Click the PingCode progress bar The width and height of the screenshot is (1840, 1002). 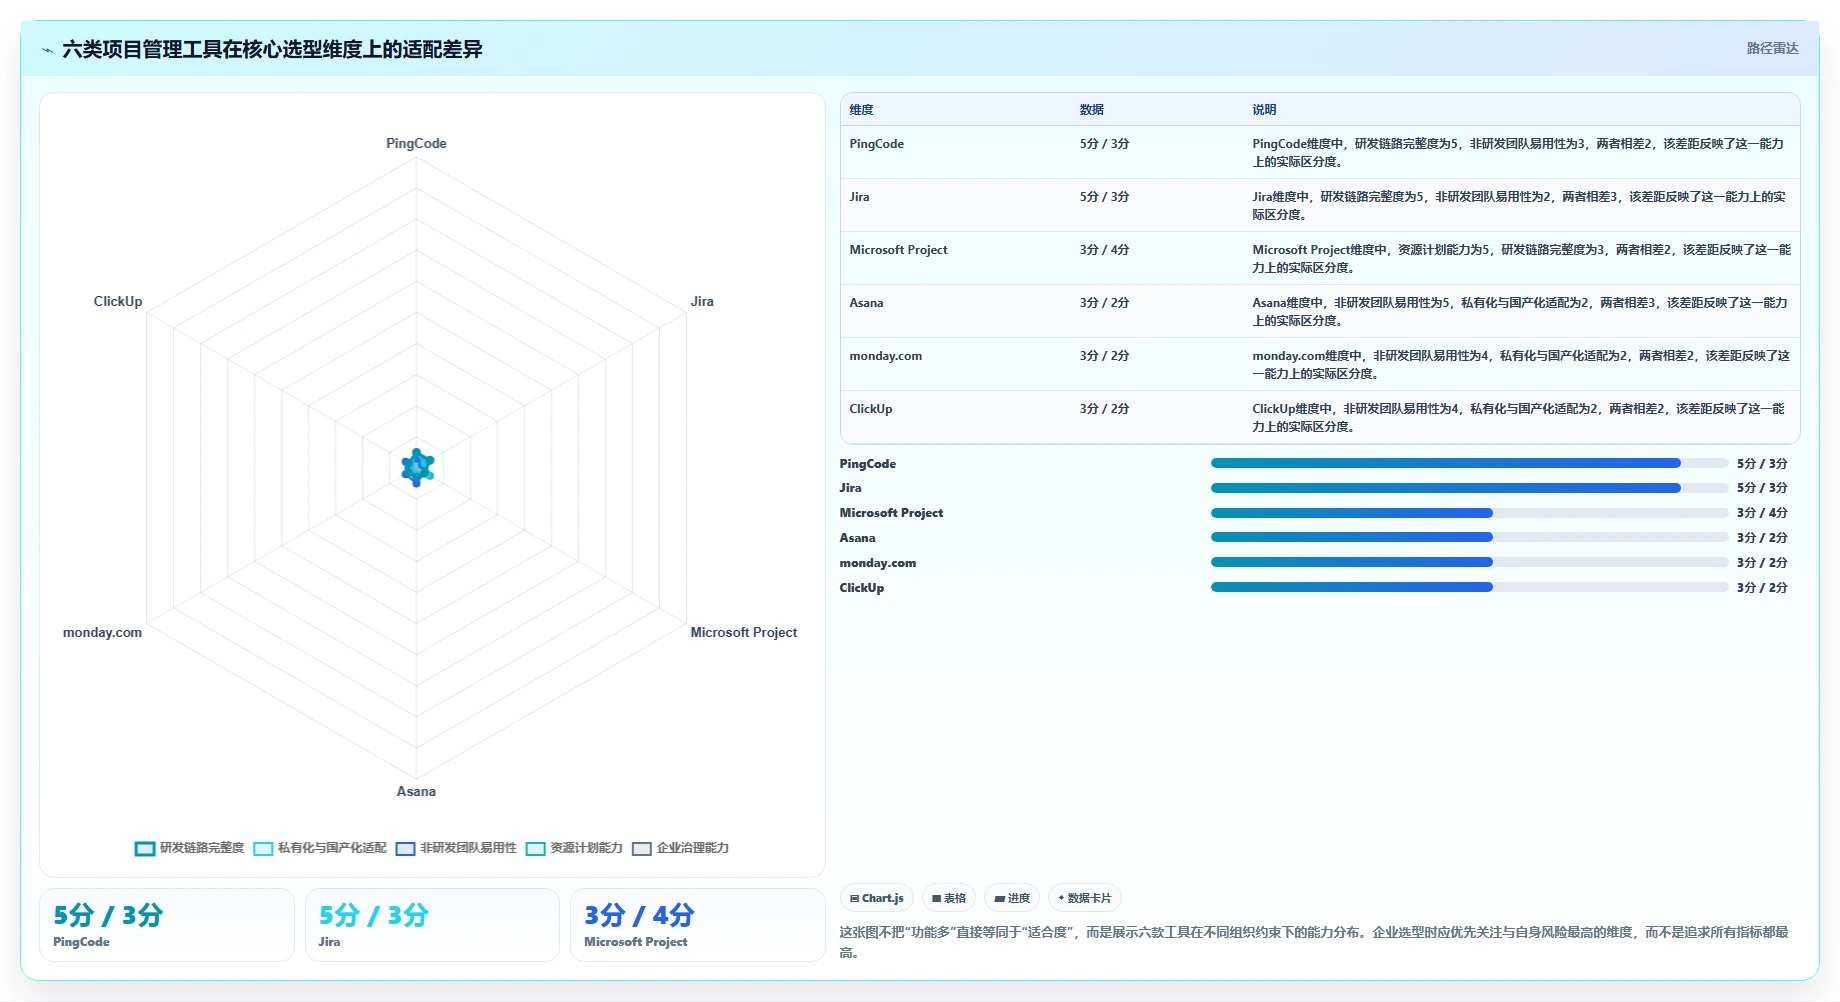coord(1469,463)
